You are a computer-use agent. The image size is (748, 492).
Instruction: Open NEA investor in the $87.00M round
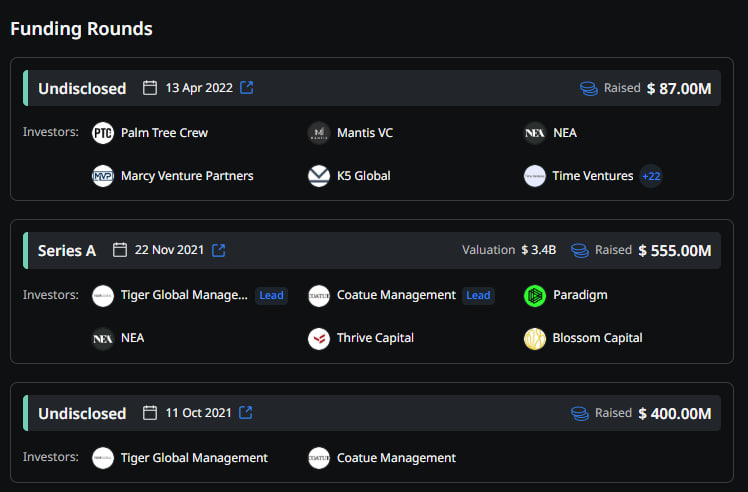pos(564,133)
